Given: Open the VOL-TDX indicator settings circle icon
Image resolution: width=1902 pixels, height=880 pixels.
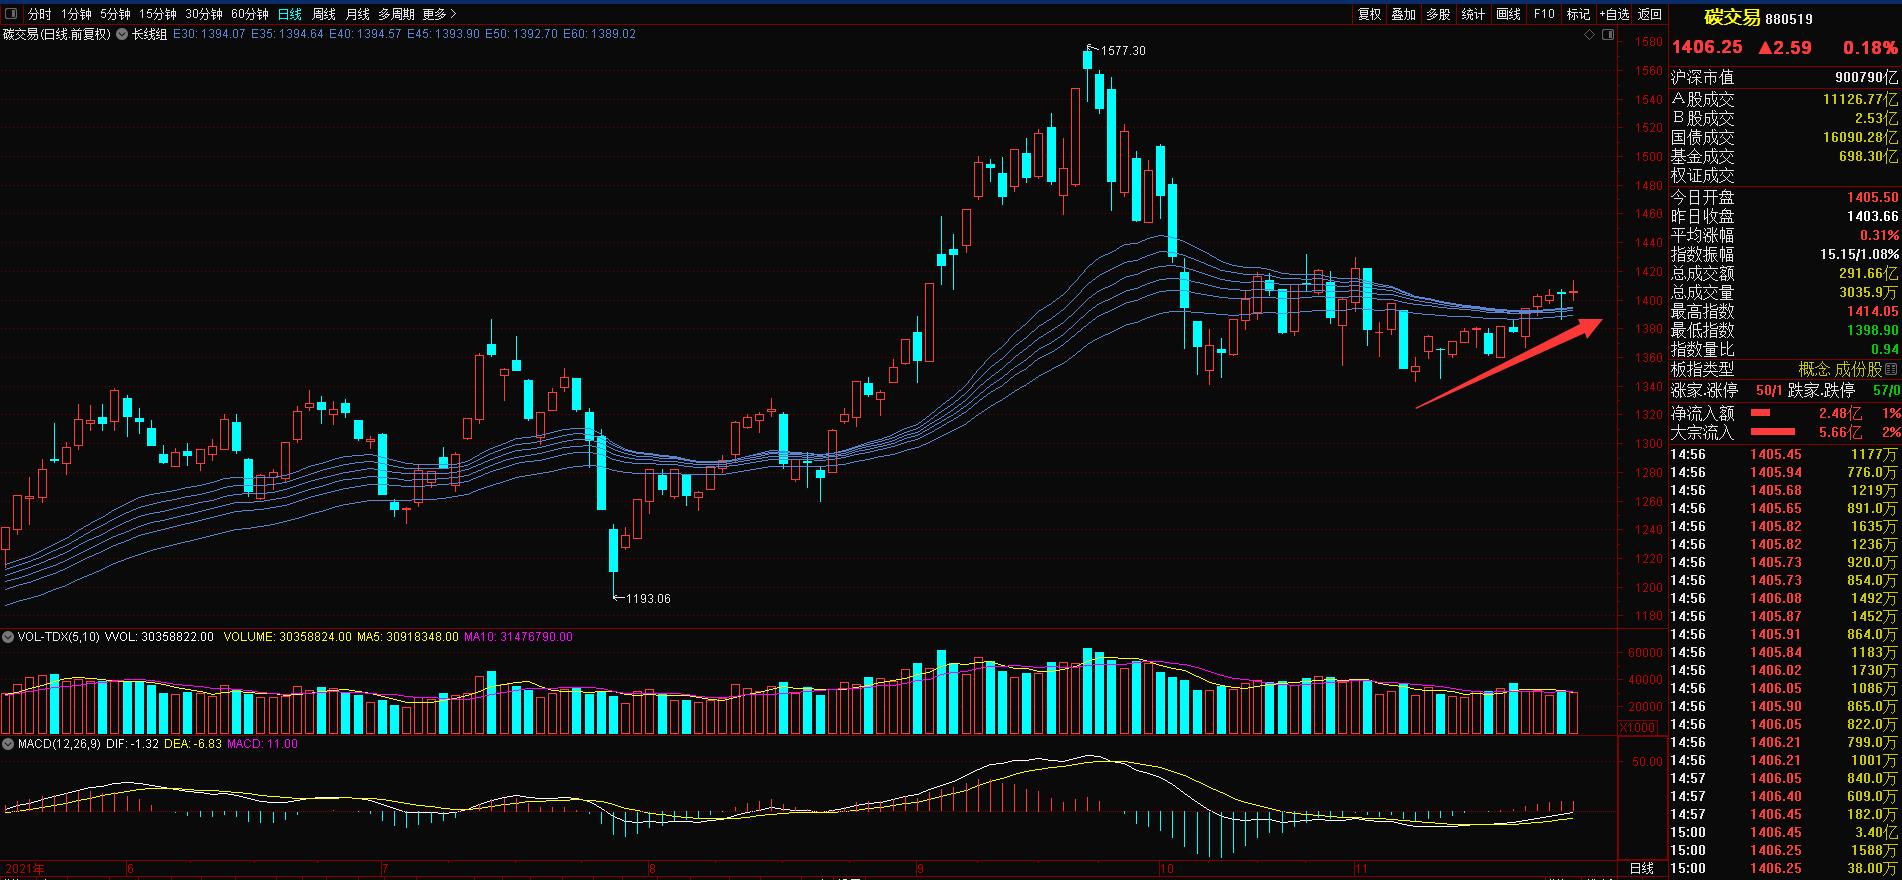Looking at the screenshot, I should click(x=9, y=637).
